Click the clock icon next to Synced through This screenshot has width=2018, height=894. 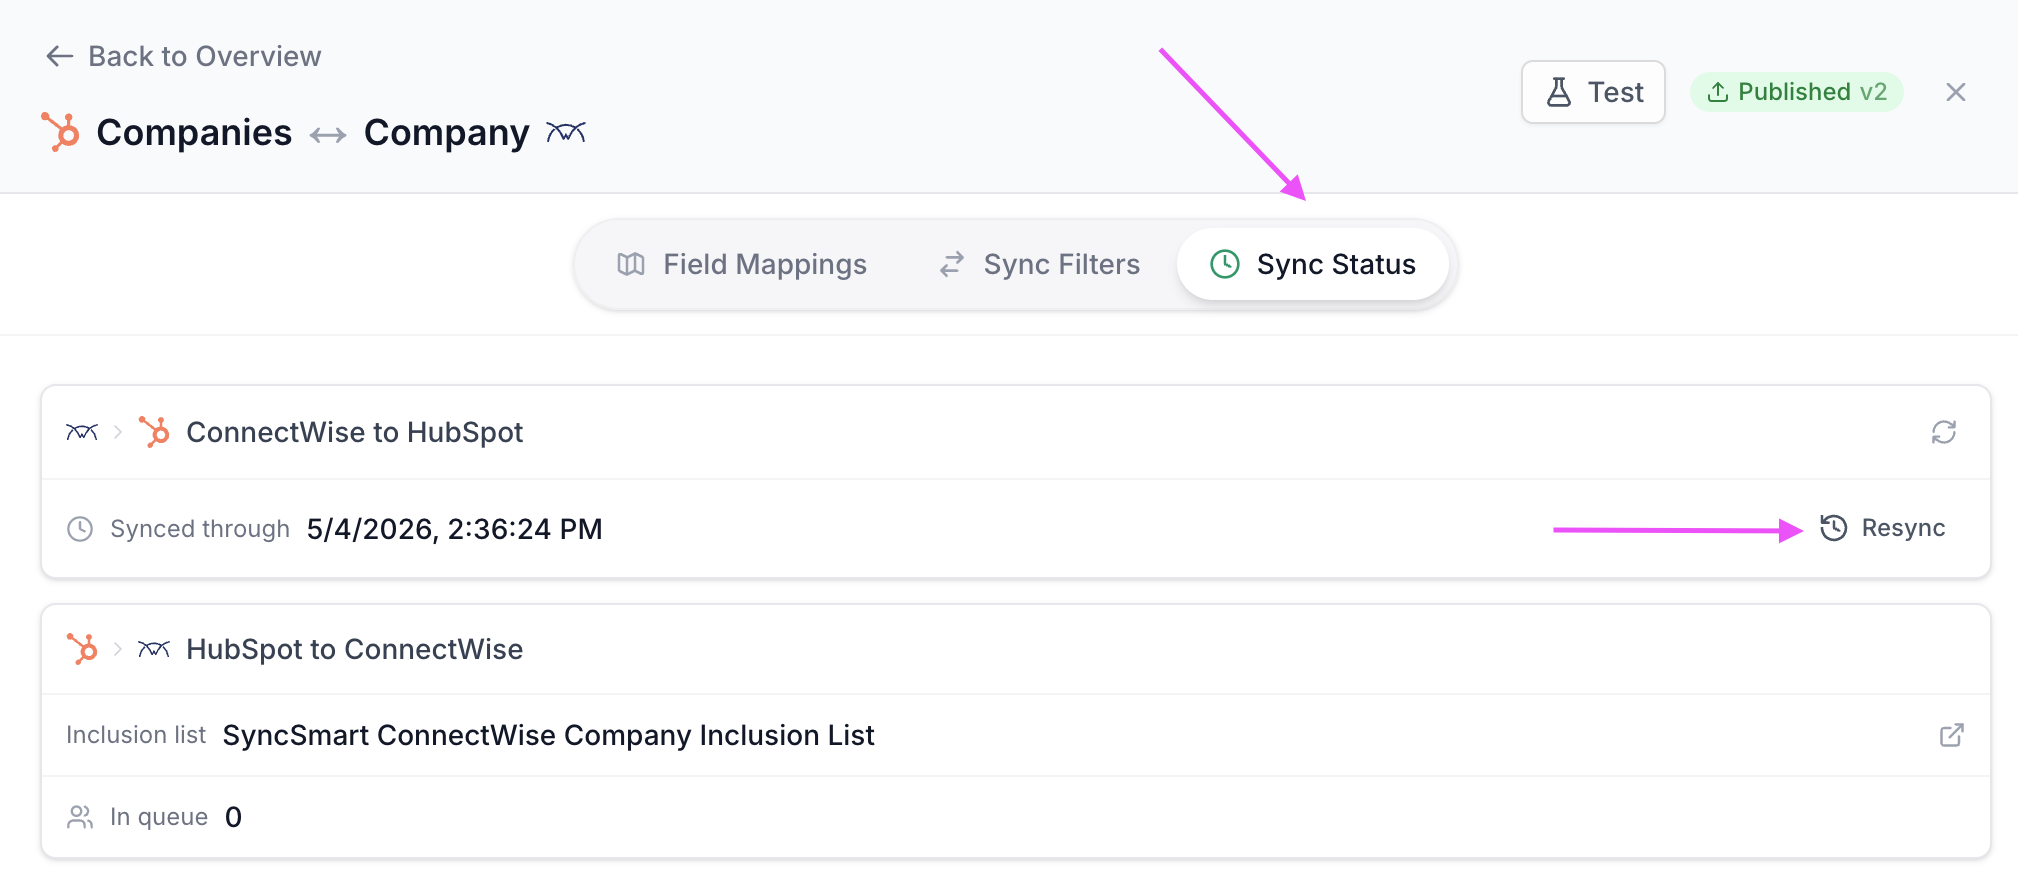click(80, 529)
